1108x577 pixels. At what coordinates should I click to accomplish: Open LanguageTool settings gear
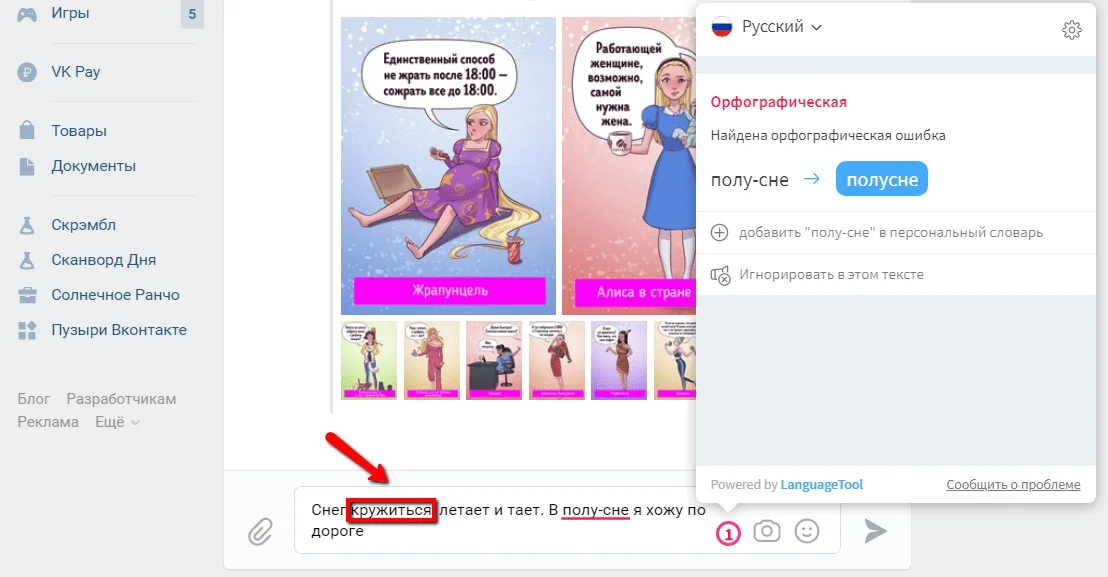[1071, 30]
